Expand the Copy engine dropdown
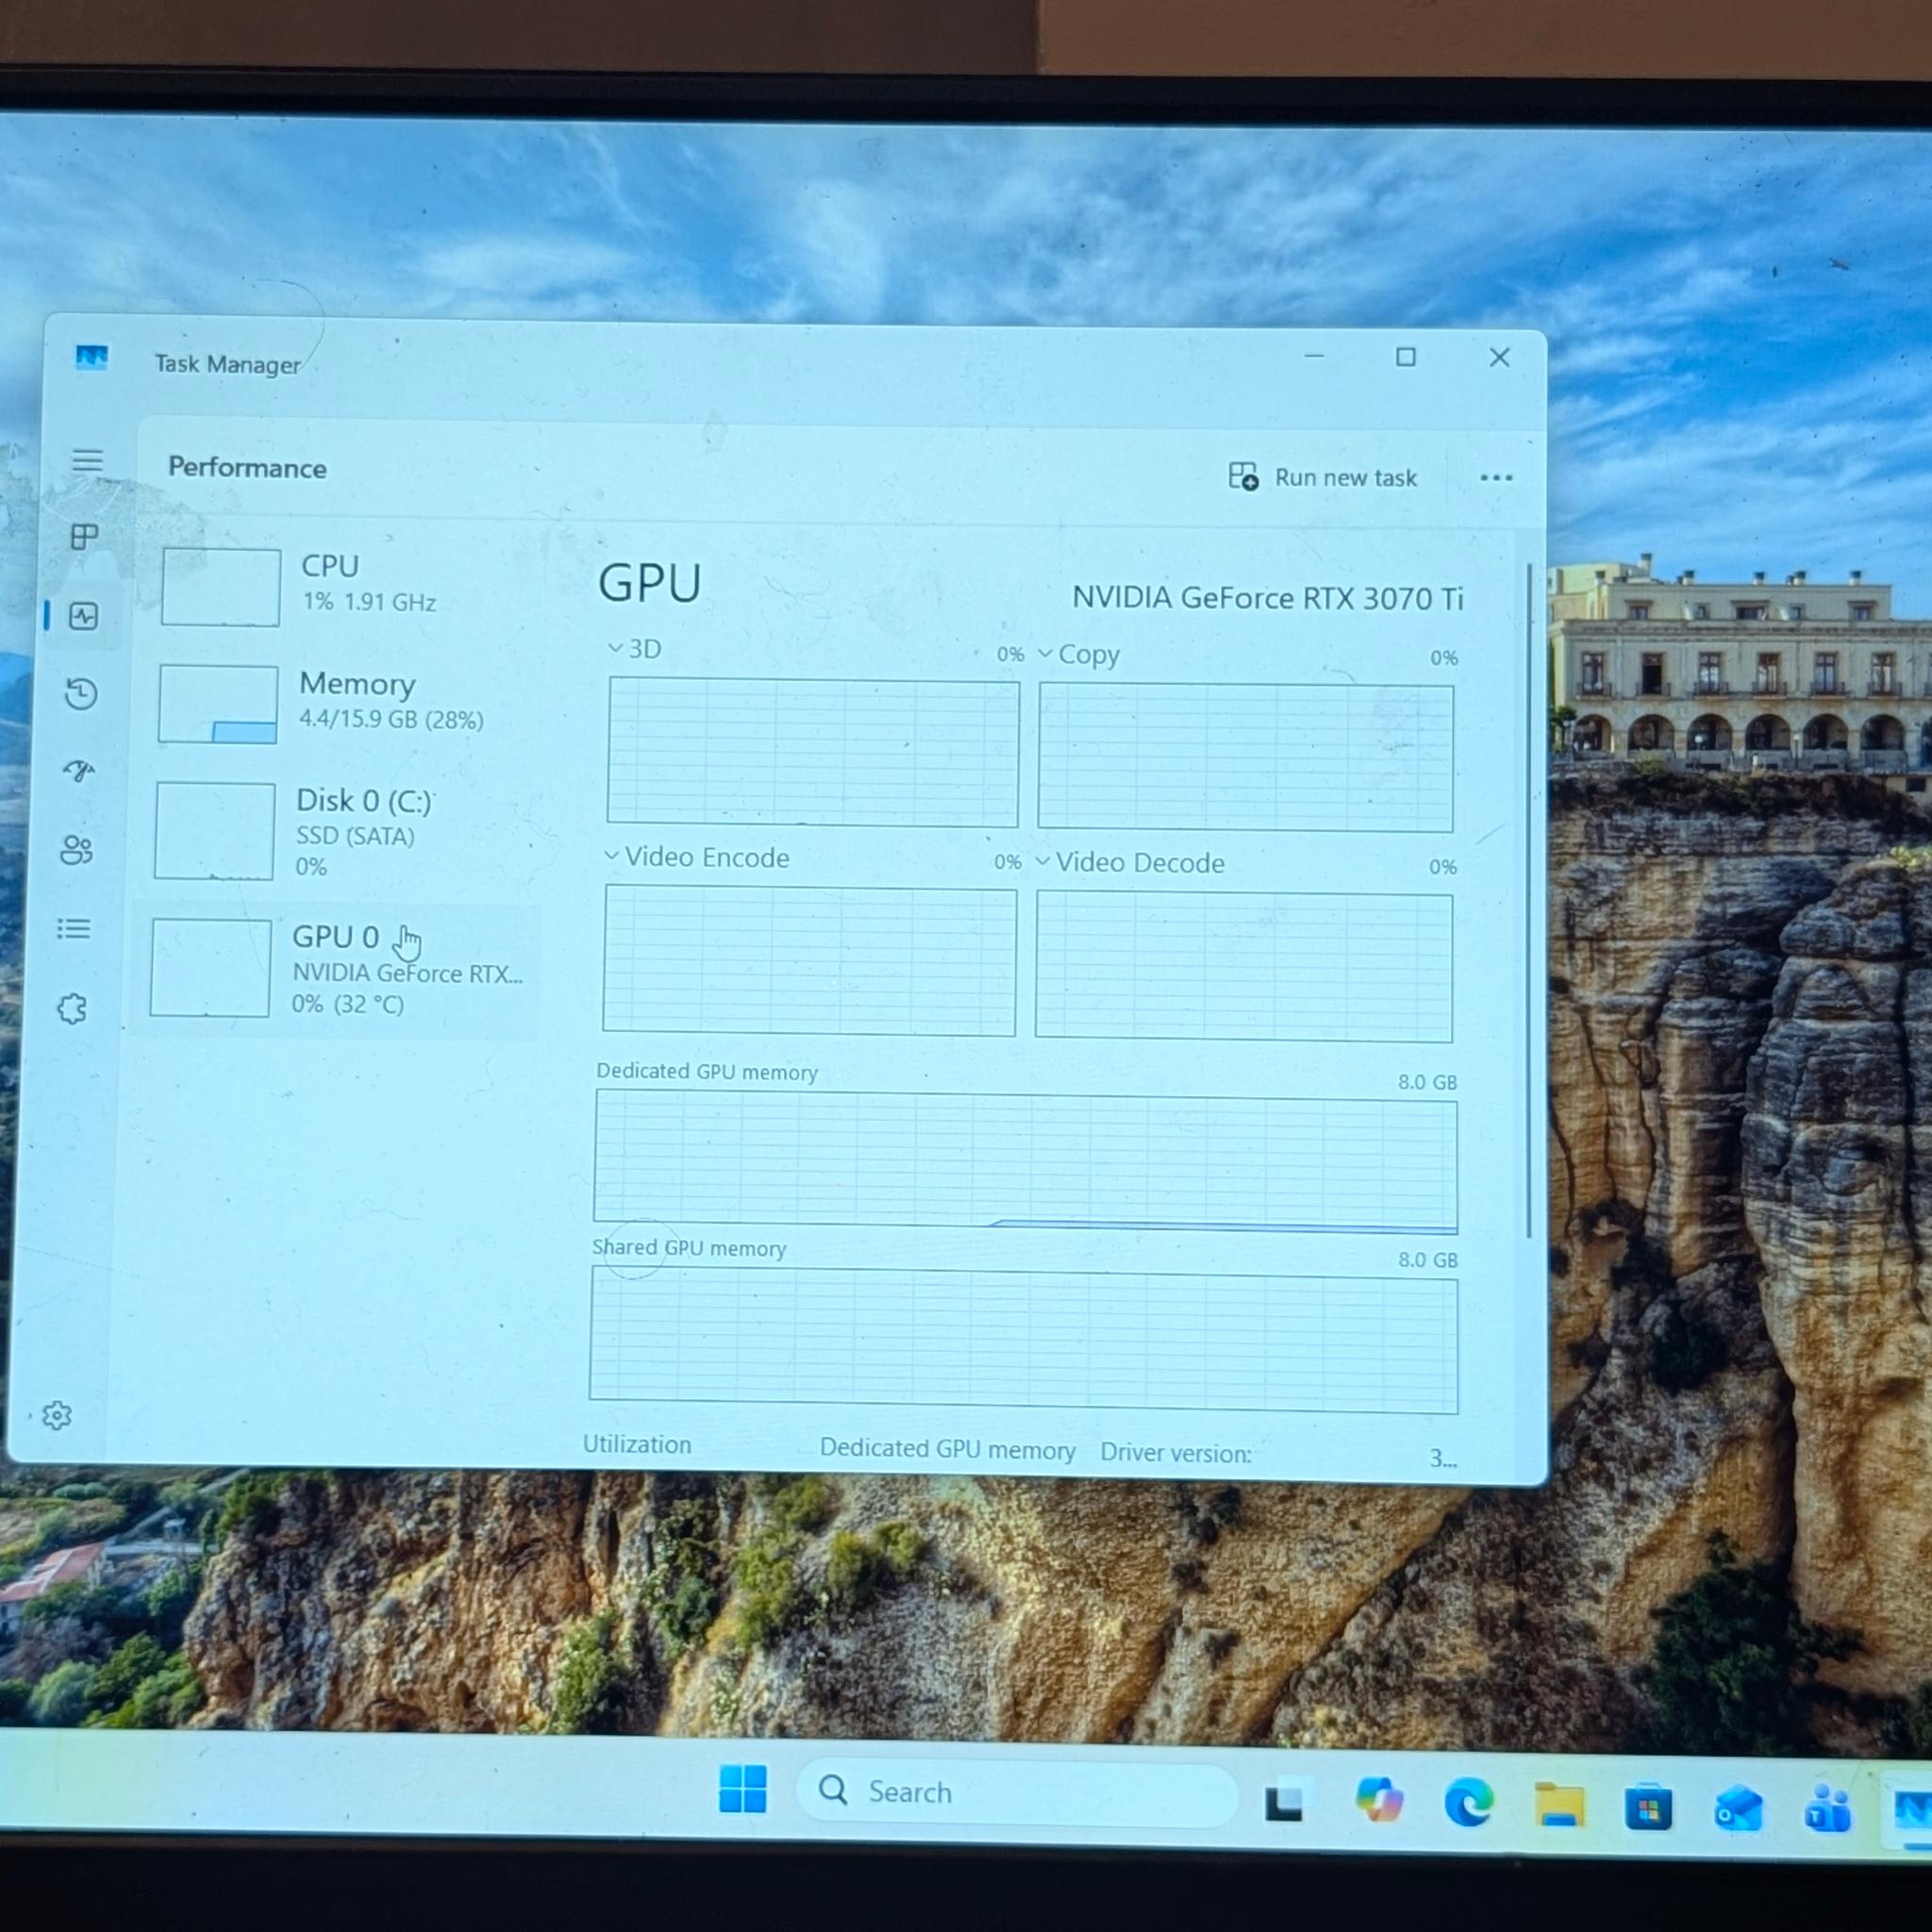Screen dimensions: 1932x1932 pos(1078,654)
